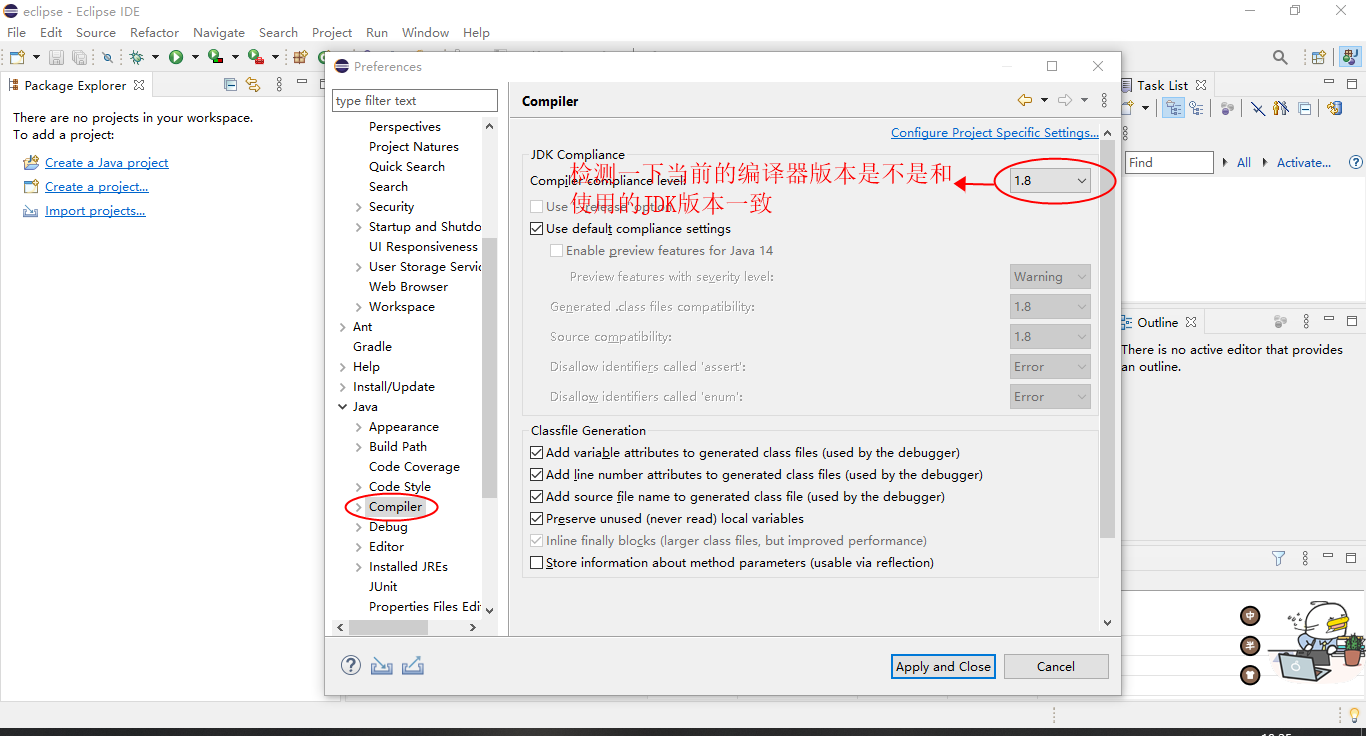
Task: Click Import projects link
Action: coord(95,210)
